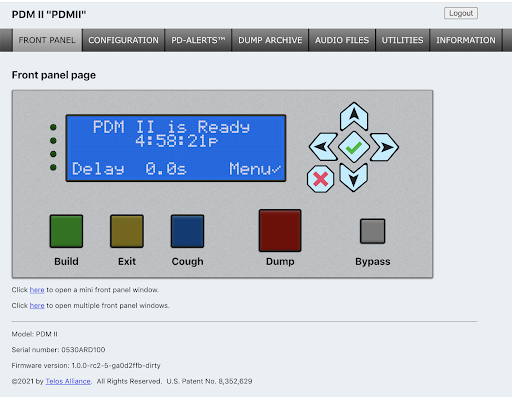Click the red X cancel button
The width and height of the screenshot is (512, 397).
pyautogui.click(x=320, y=179)
